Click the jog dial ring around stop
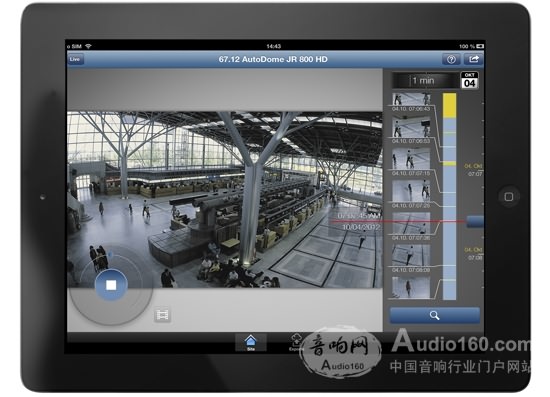This screenshot has width=550, height=397. tap(111, 285)
